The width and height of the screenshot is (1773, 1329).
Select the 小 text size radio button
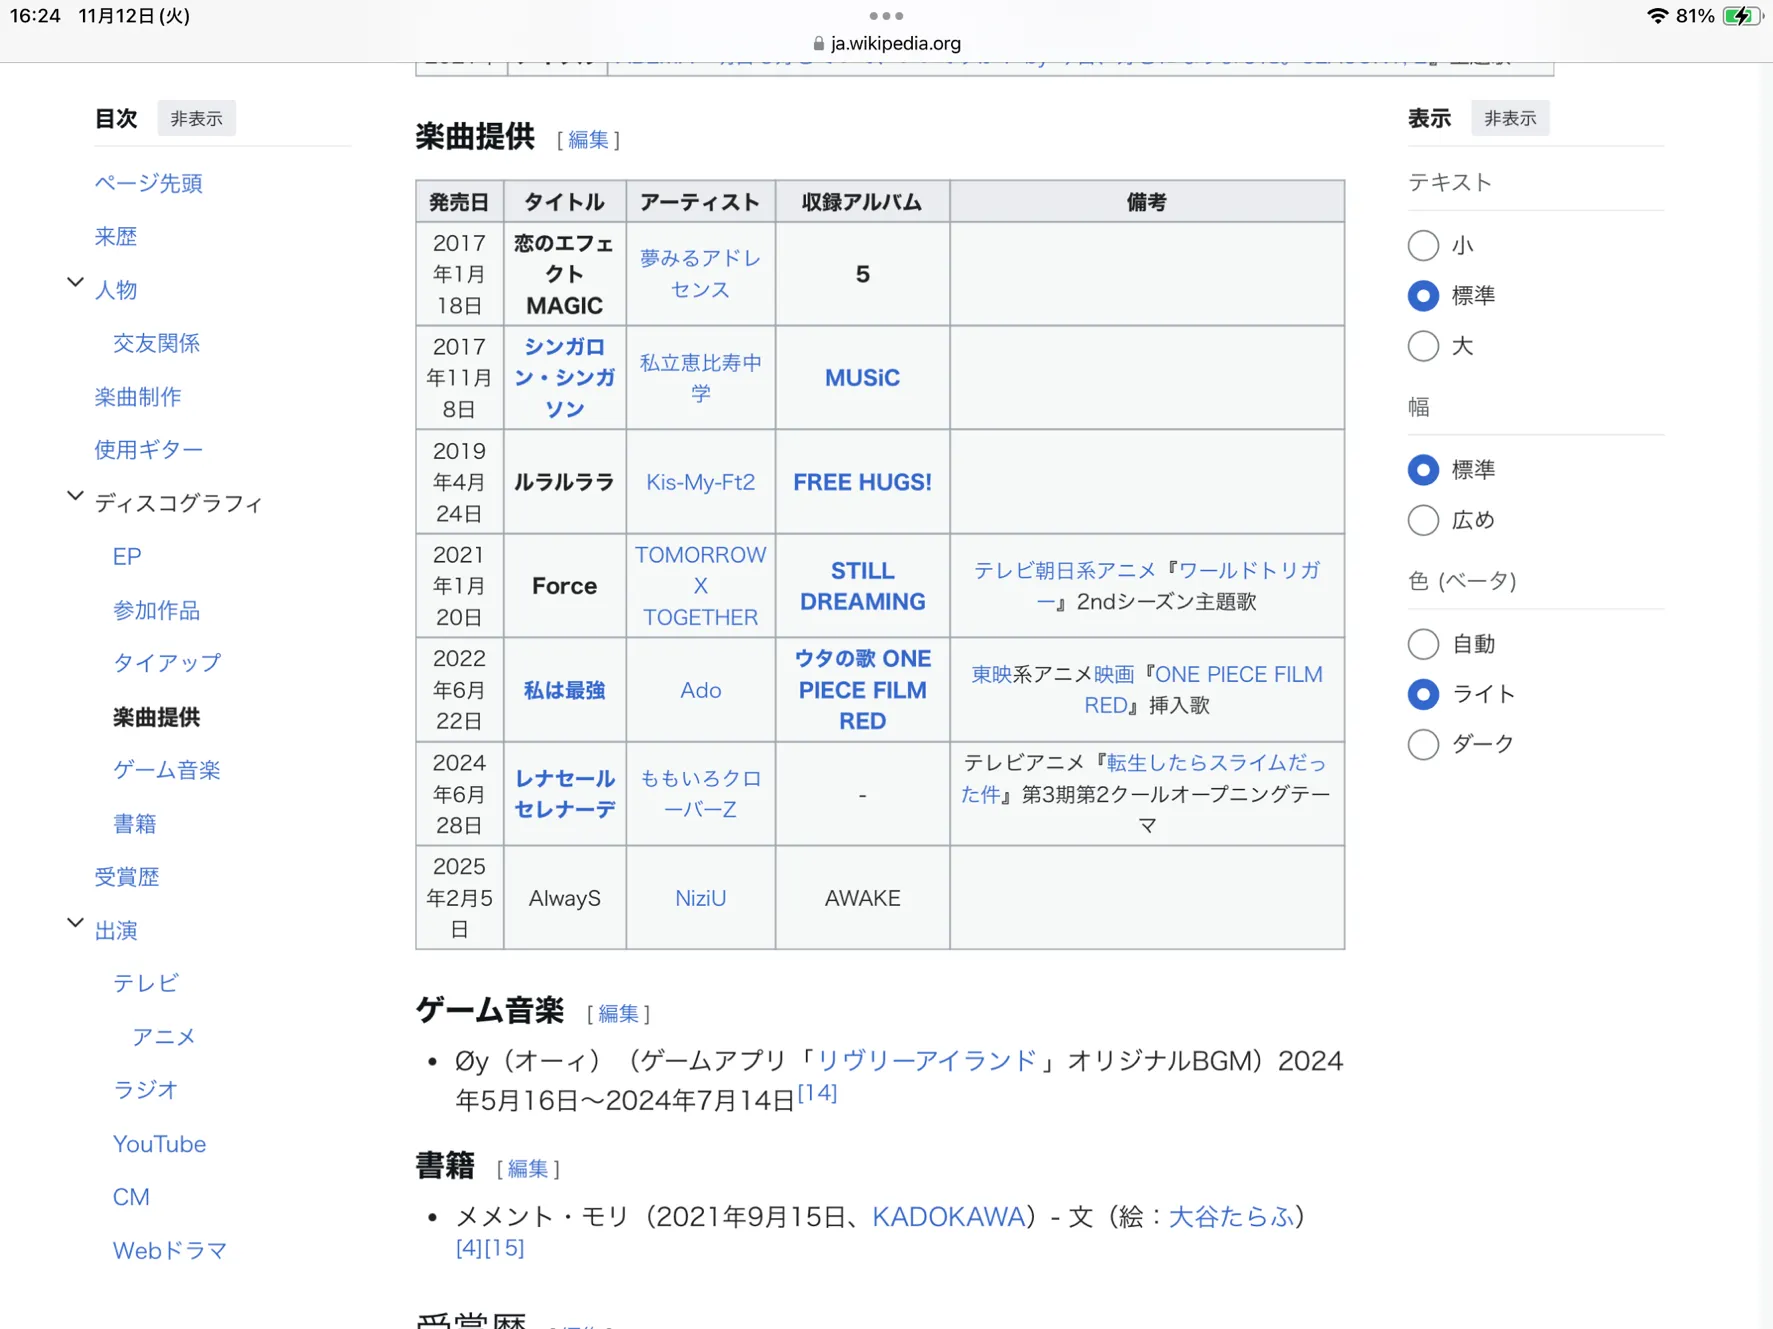(x=1423, y=245)
